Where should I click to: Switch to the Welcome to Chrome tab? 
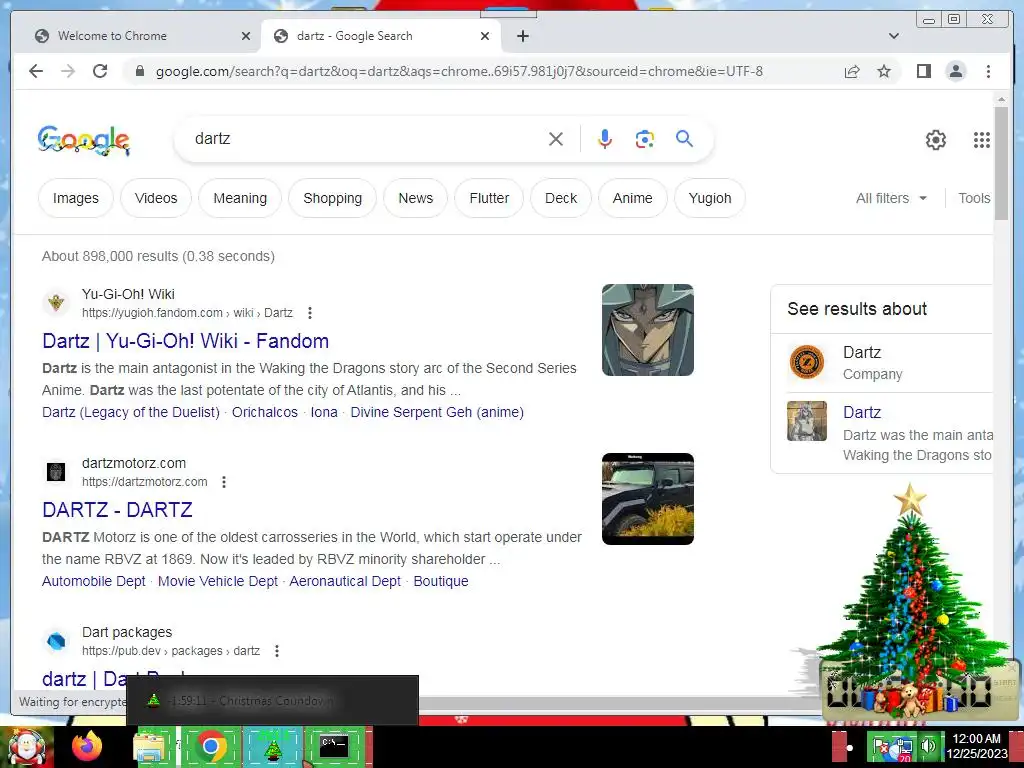(x=138, y=36)
